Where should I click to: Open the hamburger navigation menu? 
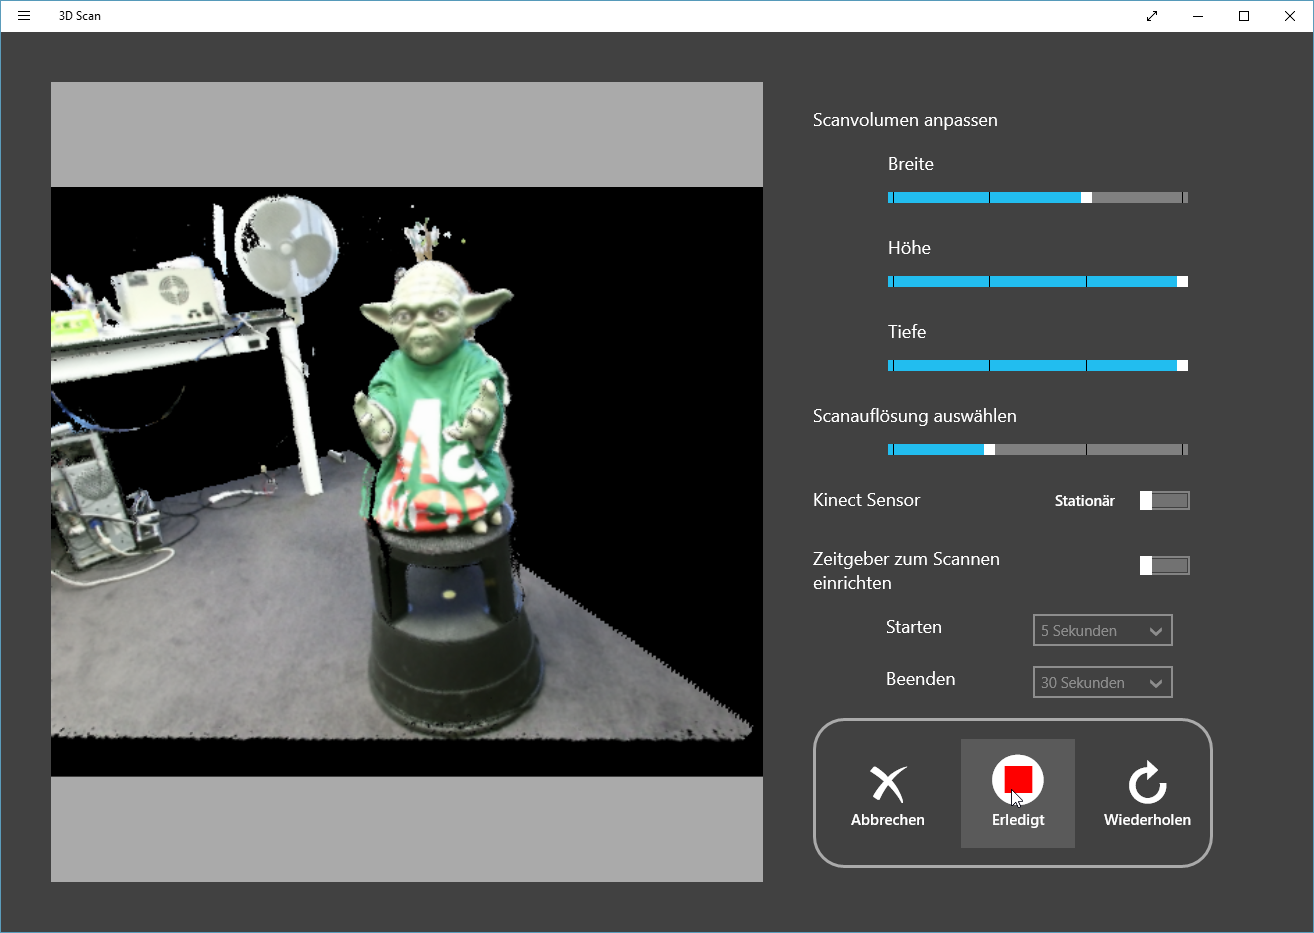24,16
